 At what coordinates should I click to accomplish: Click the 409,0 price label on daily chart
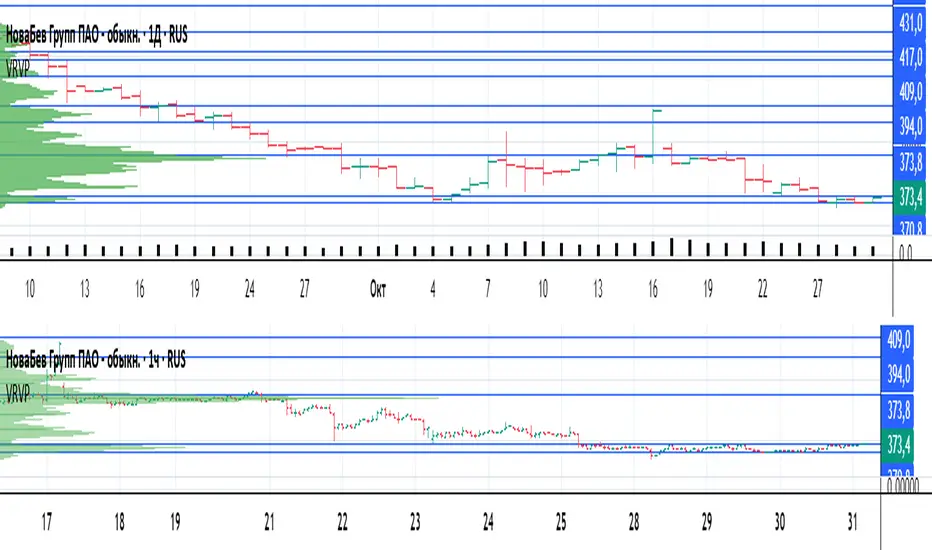911,92
